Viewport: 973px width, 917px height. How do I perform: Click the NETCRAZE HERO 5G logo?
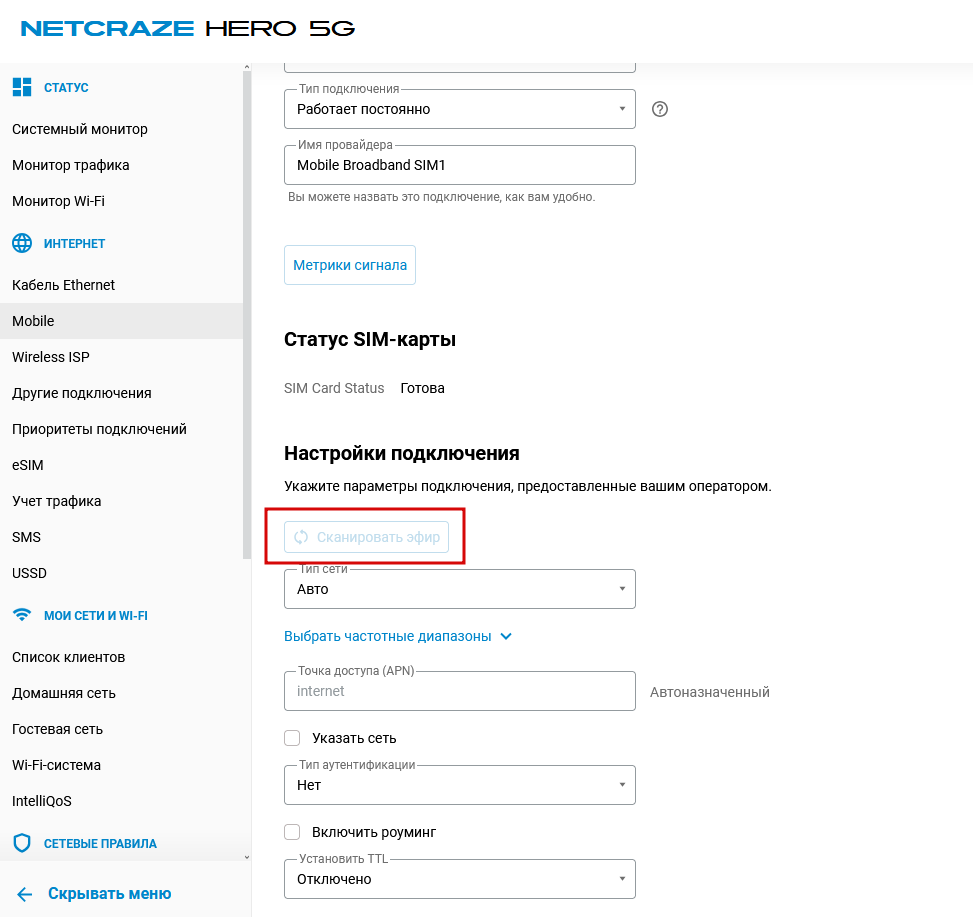pyautogui.click(x=188, y=28)
